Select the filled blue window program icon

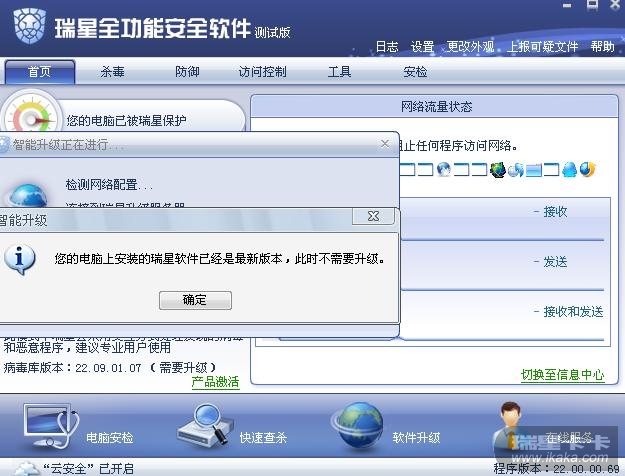pyautogui.click(x=534, y=170)
